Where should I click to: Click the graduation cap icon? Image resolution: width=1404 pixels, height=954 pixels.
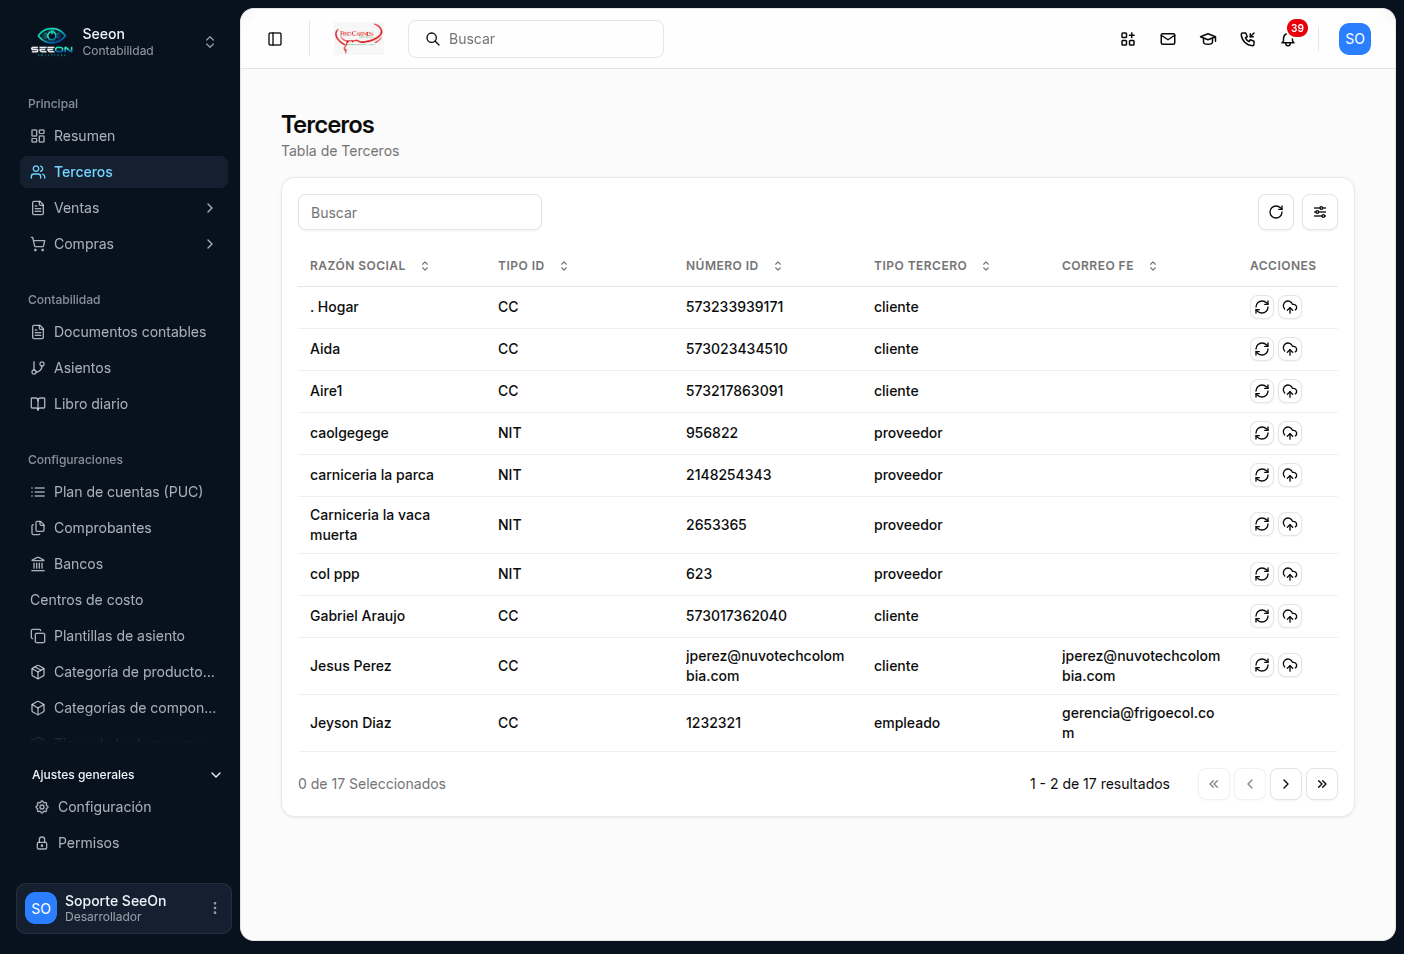click(1208, 39)
